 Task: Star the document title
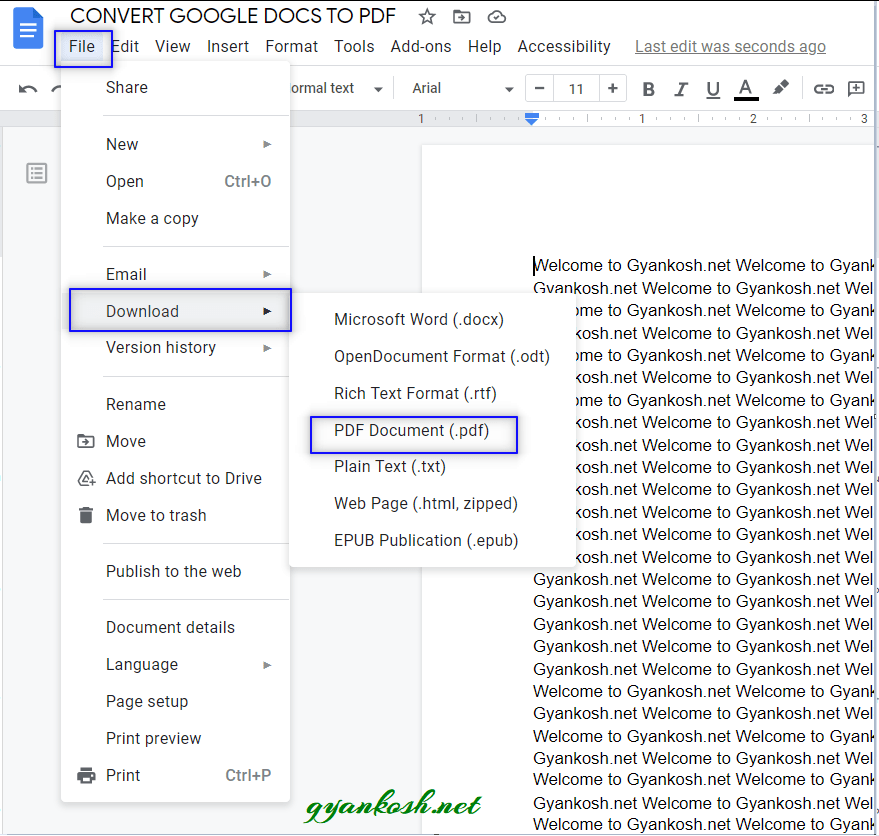(427, 17)
